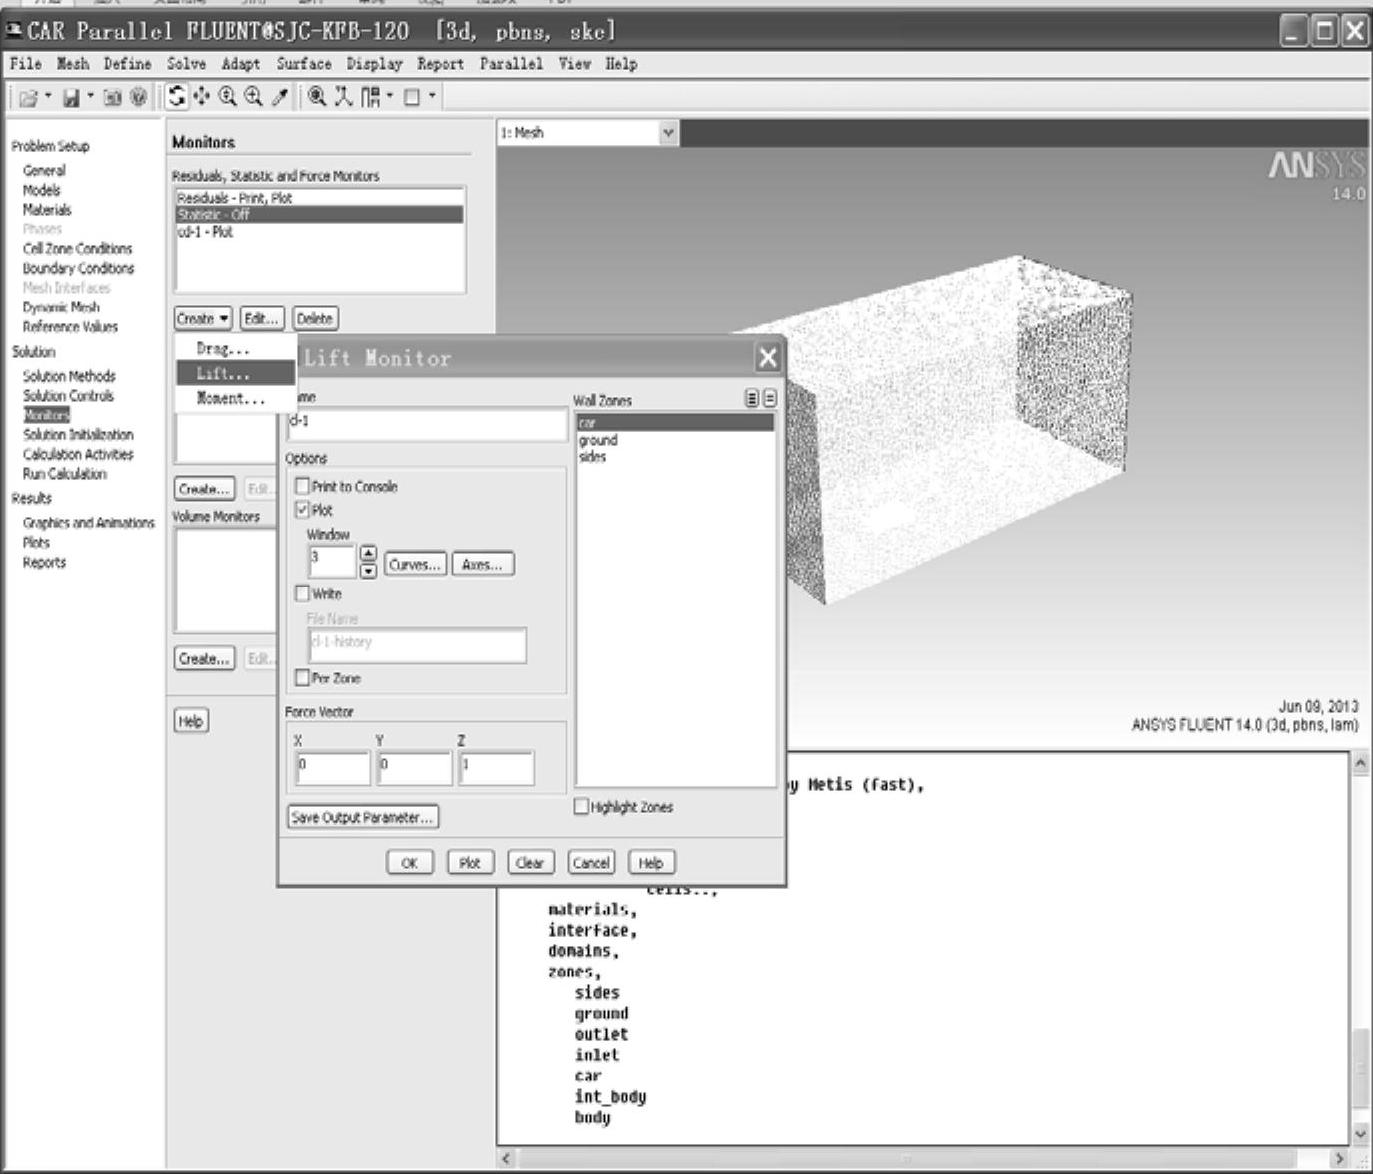Enable Print to Console checkbox
1373x1174 pixels.
[x=302, y=486]
